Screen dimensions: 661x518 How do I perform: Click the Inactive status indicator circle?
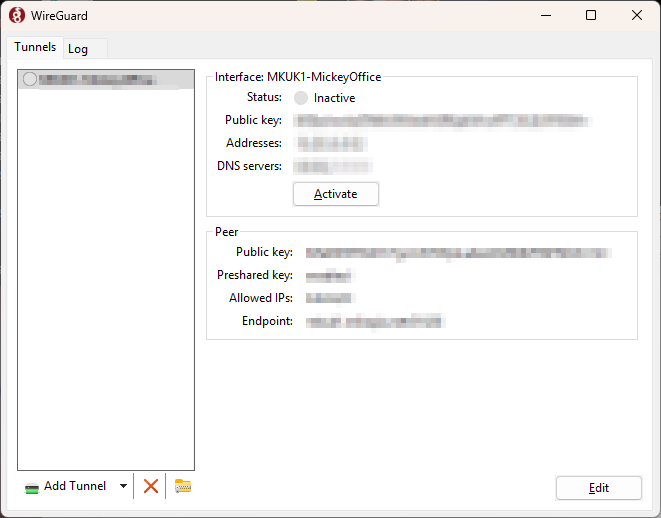pyautogui.click(x=301, y=98)
